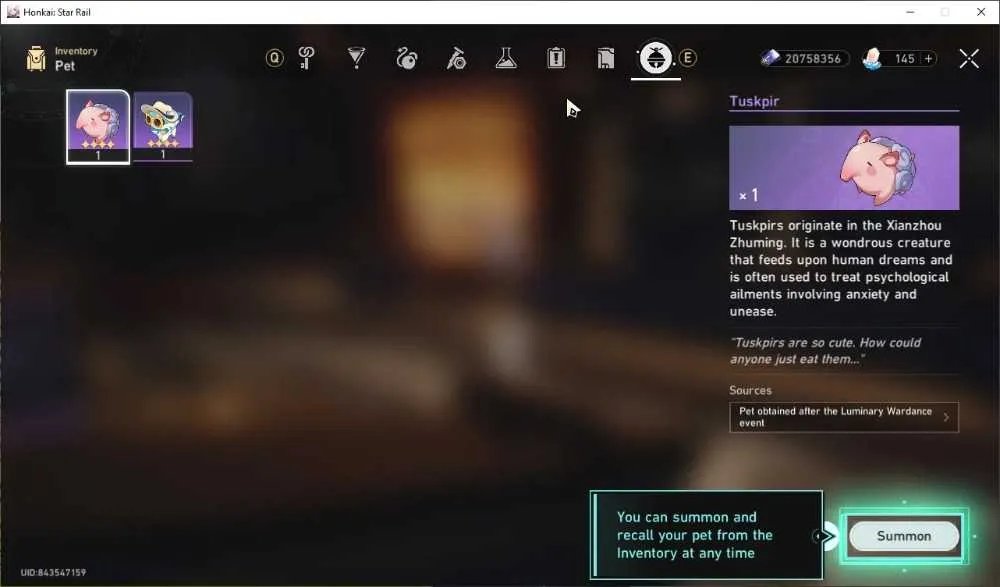The height and width of the screenshot is (587, 1000).
Task: Select the active Pet tab icon
Action: (x=656, y=58)
